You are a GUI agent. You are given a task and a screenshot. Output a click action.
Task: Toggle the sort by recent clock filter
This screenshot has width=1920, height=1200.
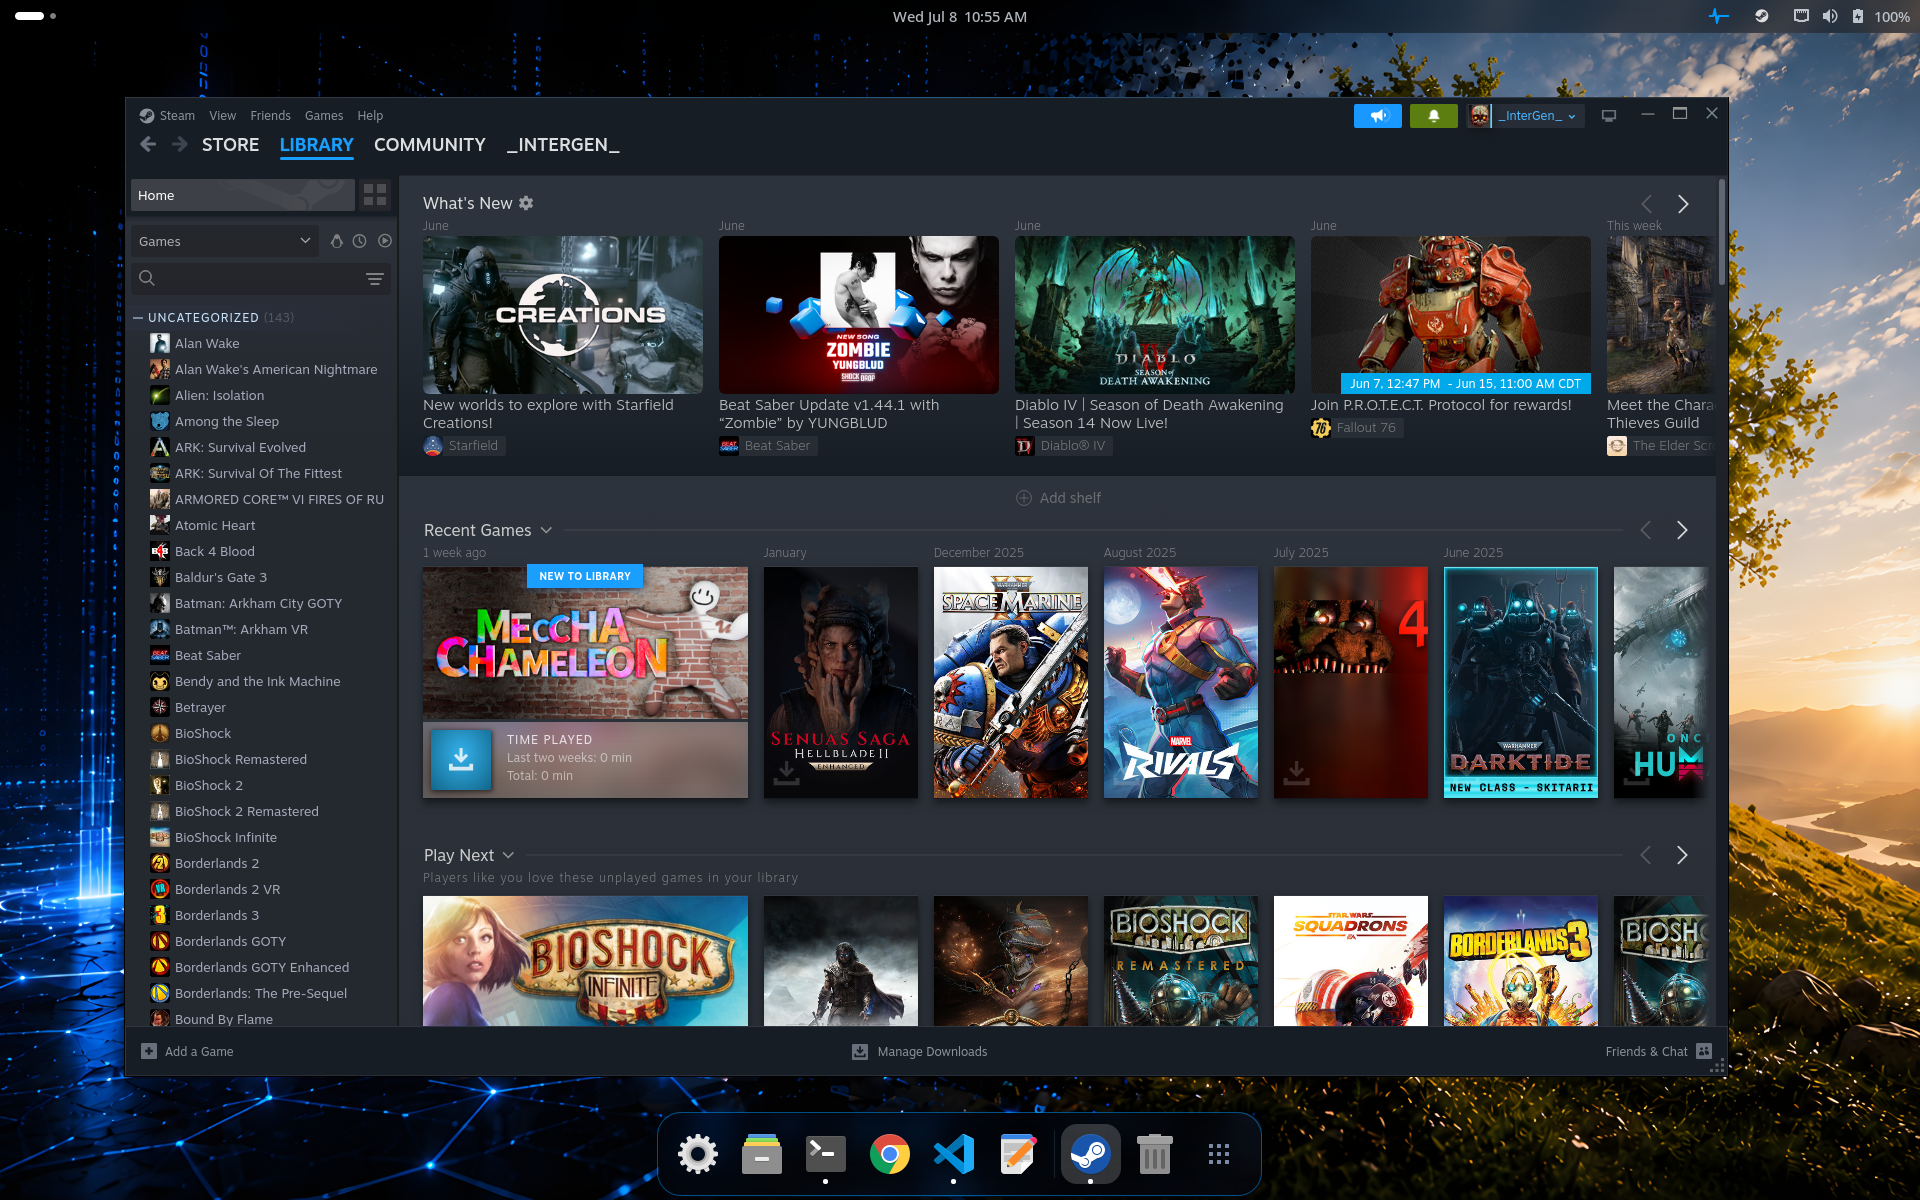[x=360, y=241]
